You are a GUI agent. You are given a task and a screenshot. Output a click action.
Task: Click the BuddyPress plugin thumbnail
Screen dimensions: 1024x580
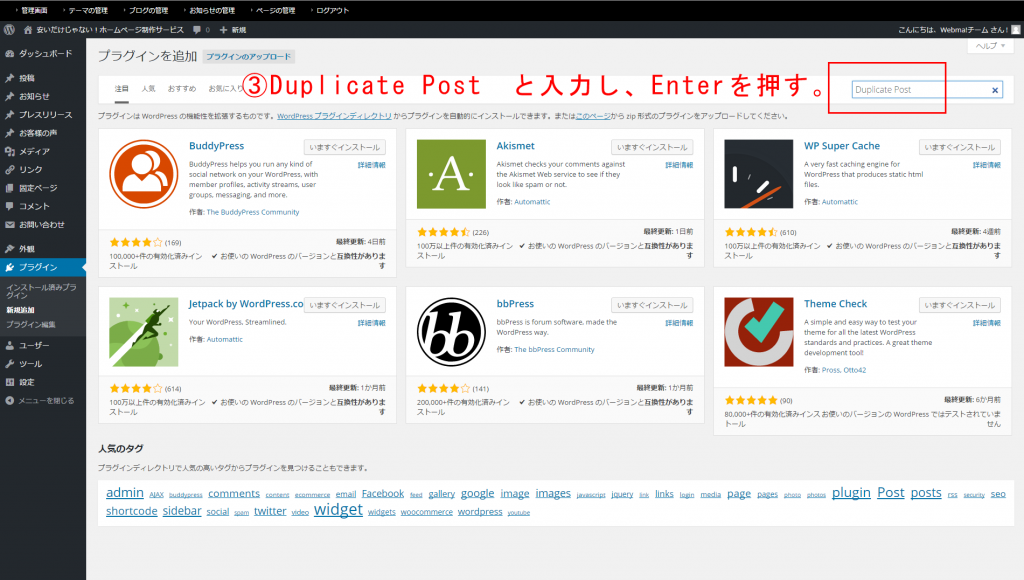click(x=144, y=174)
